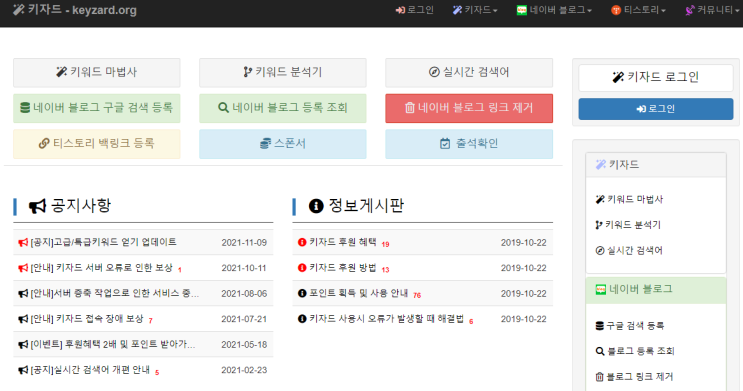Click sidebar menu item 블로그 등록 조회
The width and height of the screenshot is (743, 391).
pos(635,351)
